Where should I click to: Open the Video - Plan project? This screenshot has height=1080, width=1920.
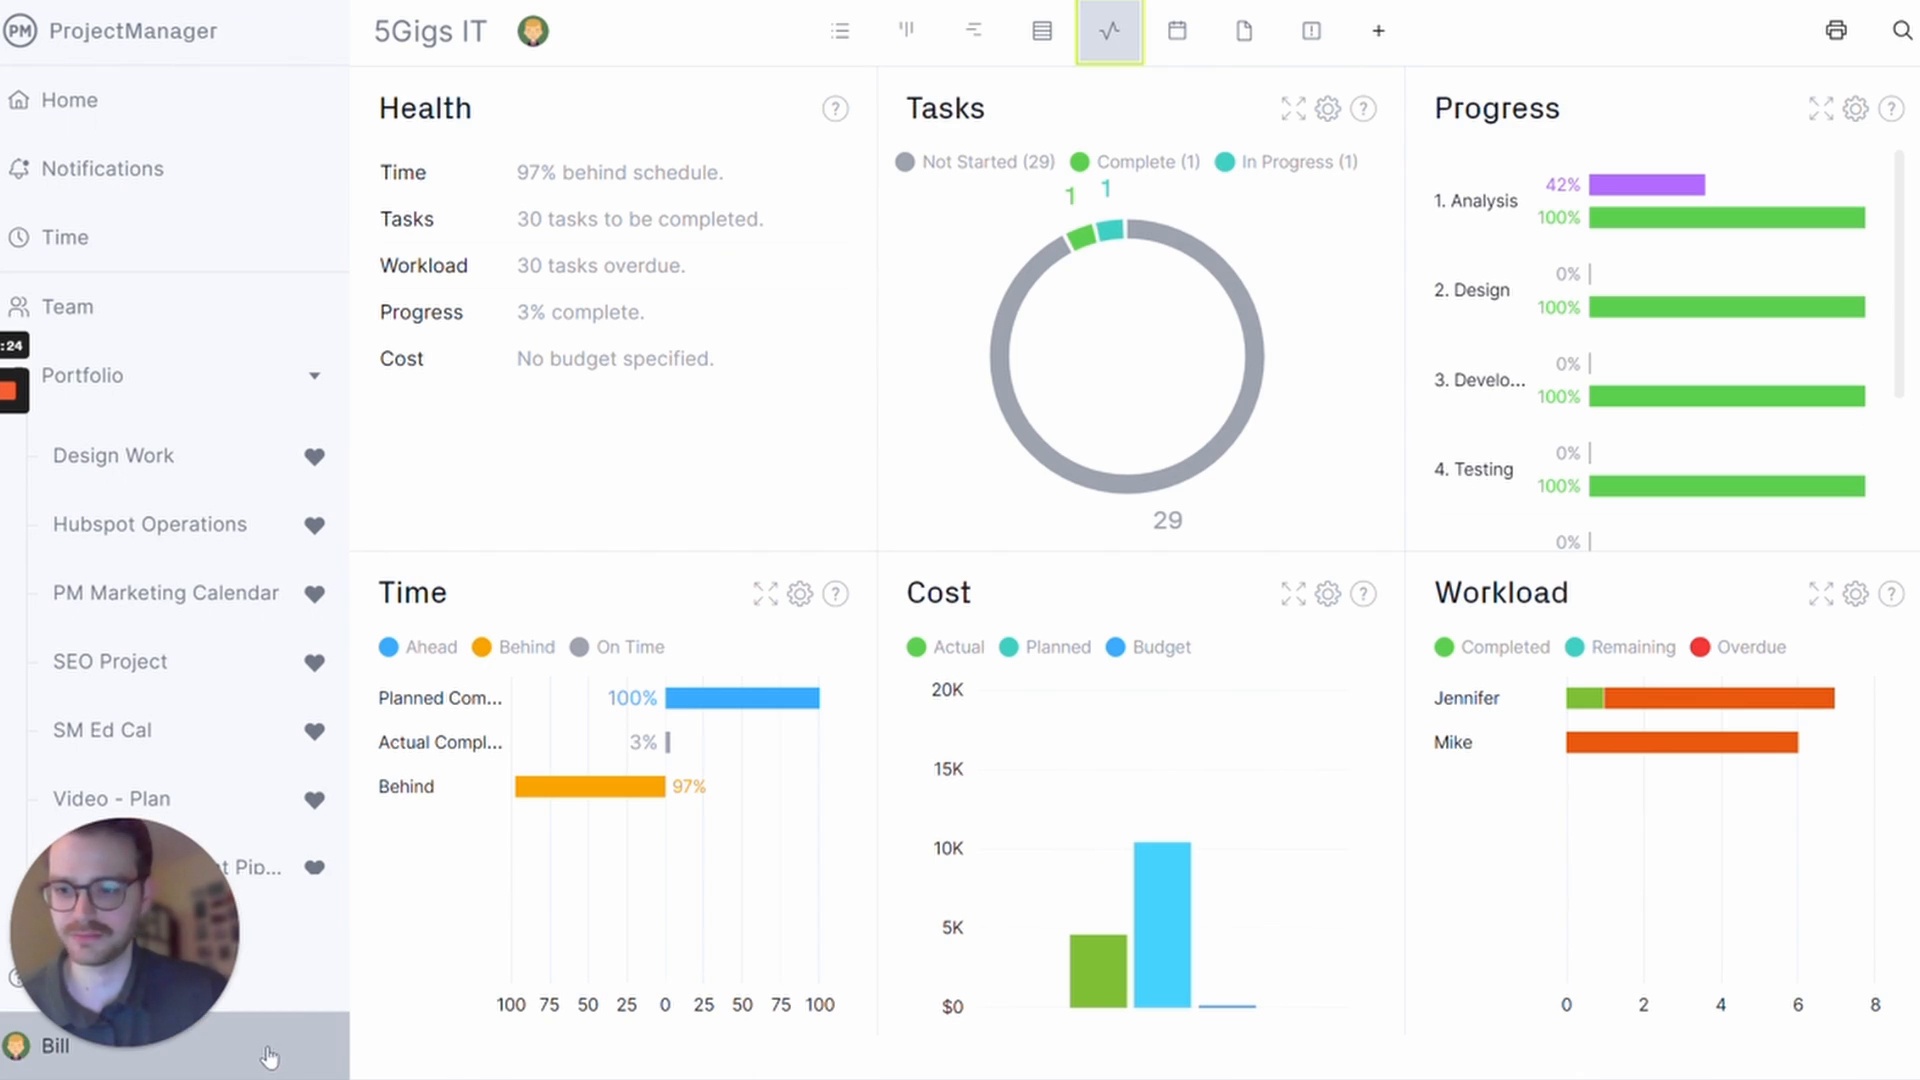[x=112, y=799]
